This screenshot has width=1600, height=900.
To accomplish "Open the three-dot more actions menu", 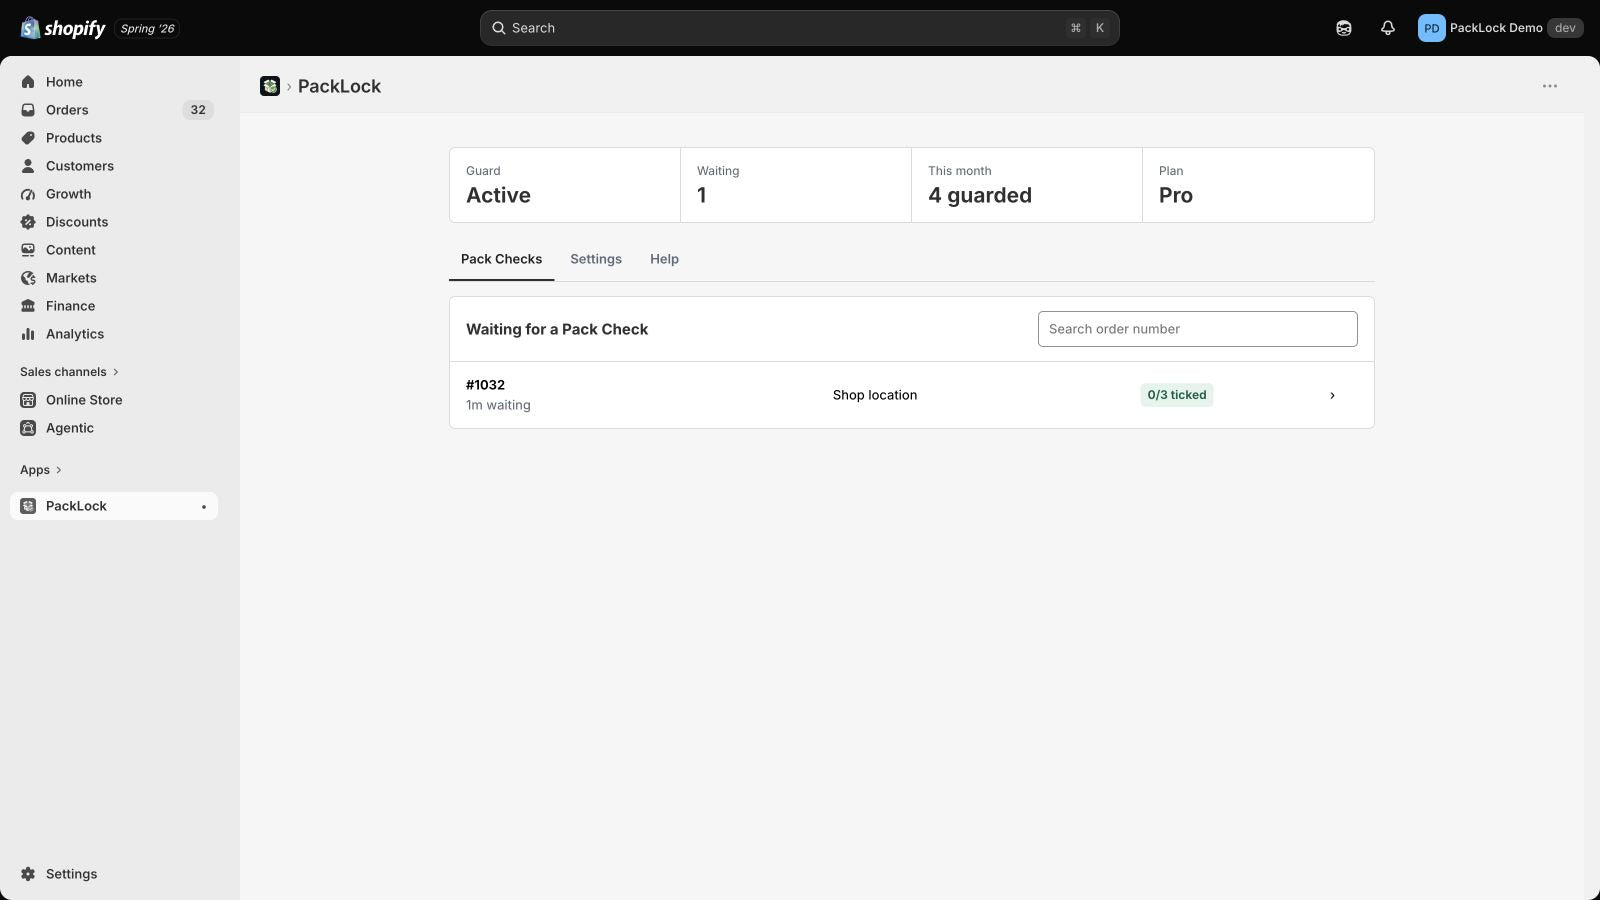I will click(1550, 86).
